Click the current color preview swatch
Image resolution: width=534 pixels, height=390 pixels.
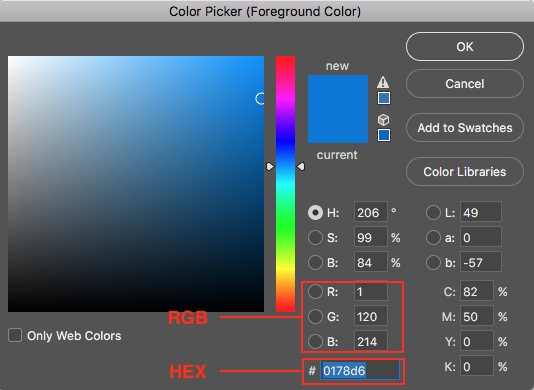338,126
